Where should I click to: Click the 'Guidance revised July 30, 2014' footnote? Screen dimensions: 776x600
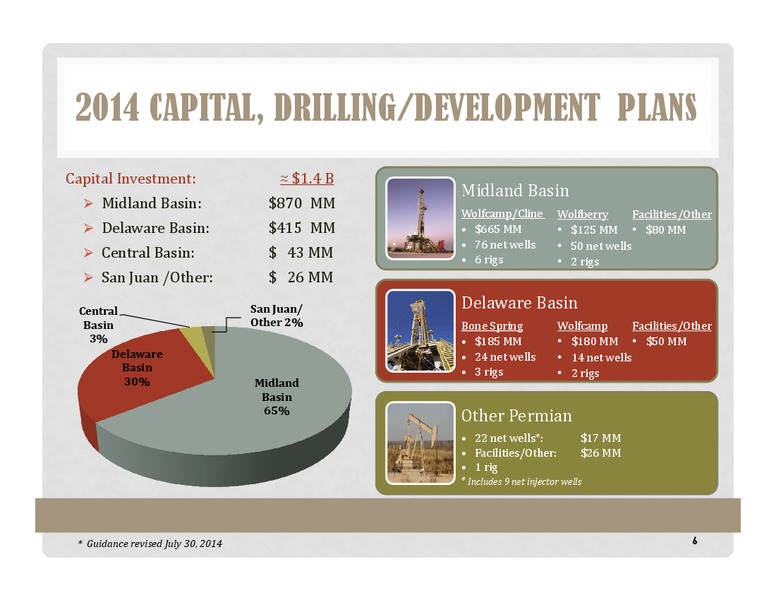pos(150,544)
